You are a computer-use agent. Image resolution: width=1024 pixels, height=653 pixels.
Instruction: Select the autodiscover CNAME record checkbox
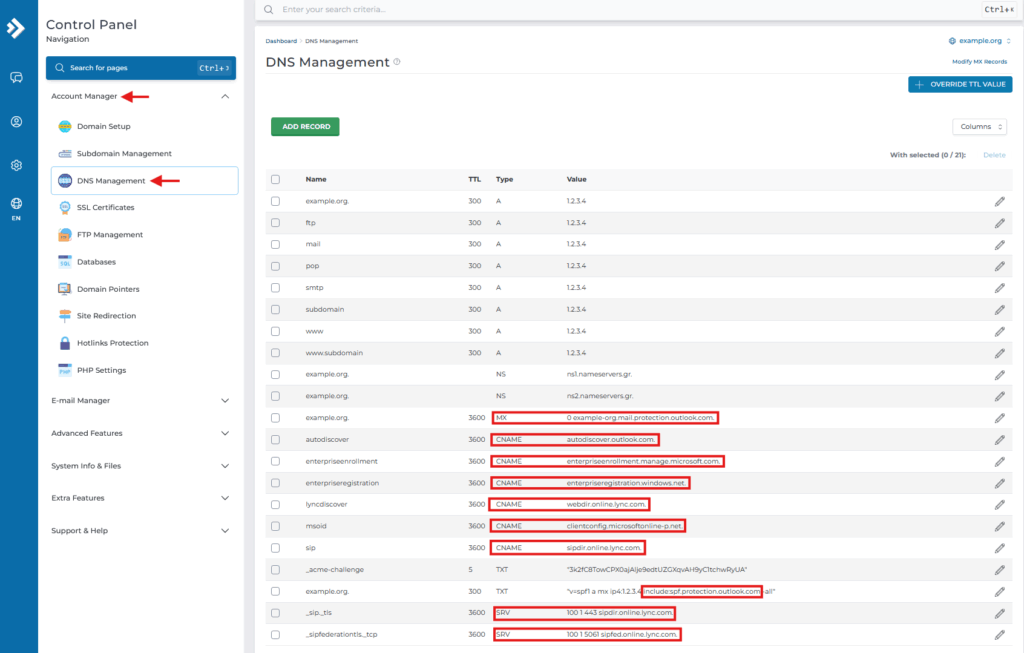[x=276, y=439]
